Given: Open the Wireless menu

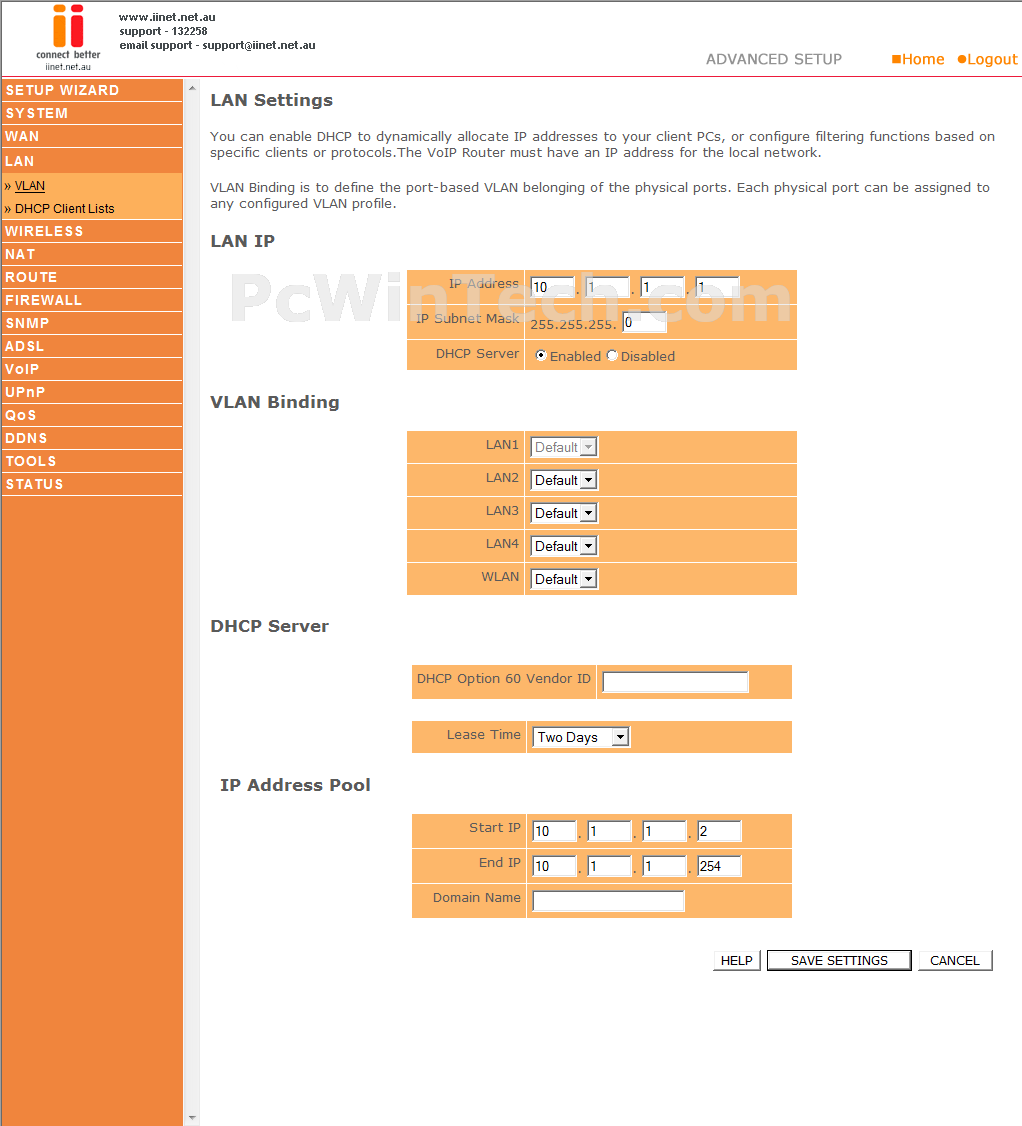Looking at the screenshot, I should (x=92, y=231).
